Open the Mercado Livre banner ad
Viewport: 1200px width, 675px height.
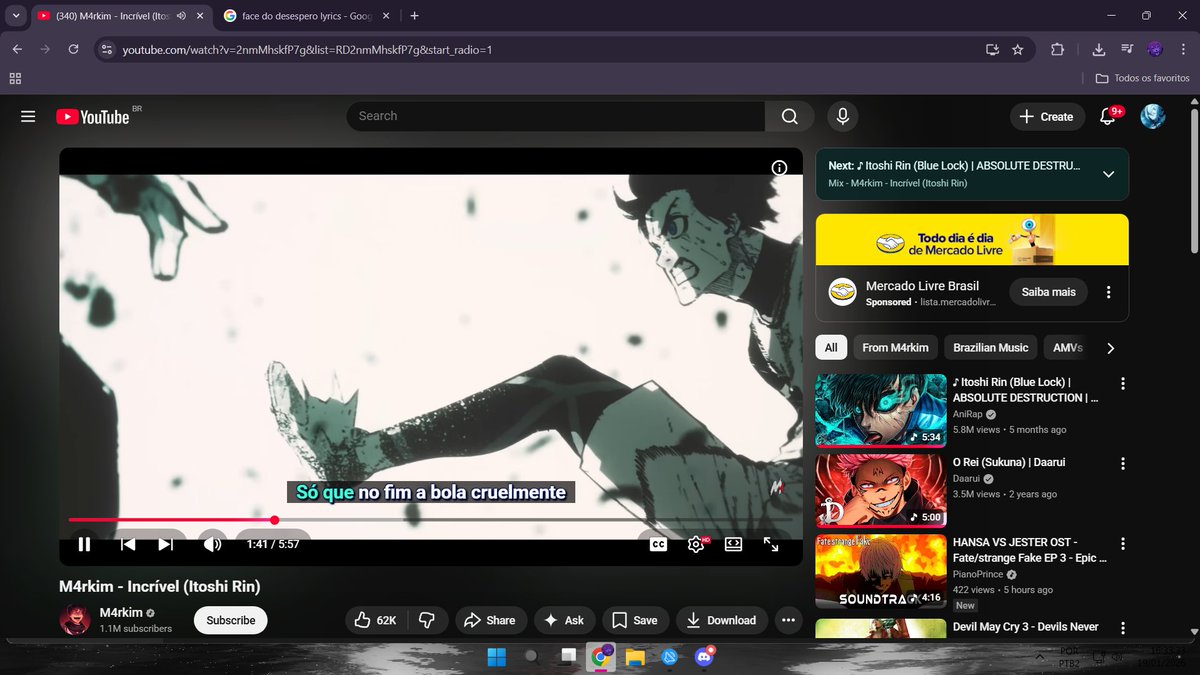tap(972, 239)
